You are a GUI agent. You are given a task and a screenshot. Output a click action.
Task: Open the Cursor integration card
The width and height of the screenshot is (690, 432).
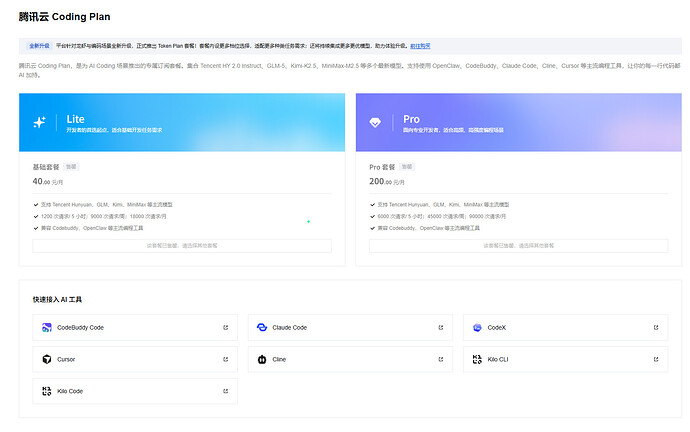click(x=135, y=359)
